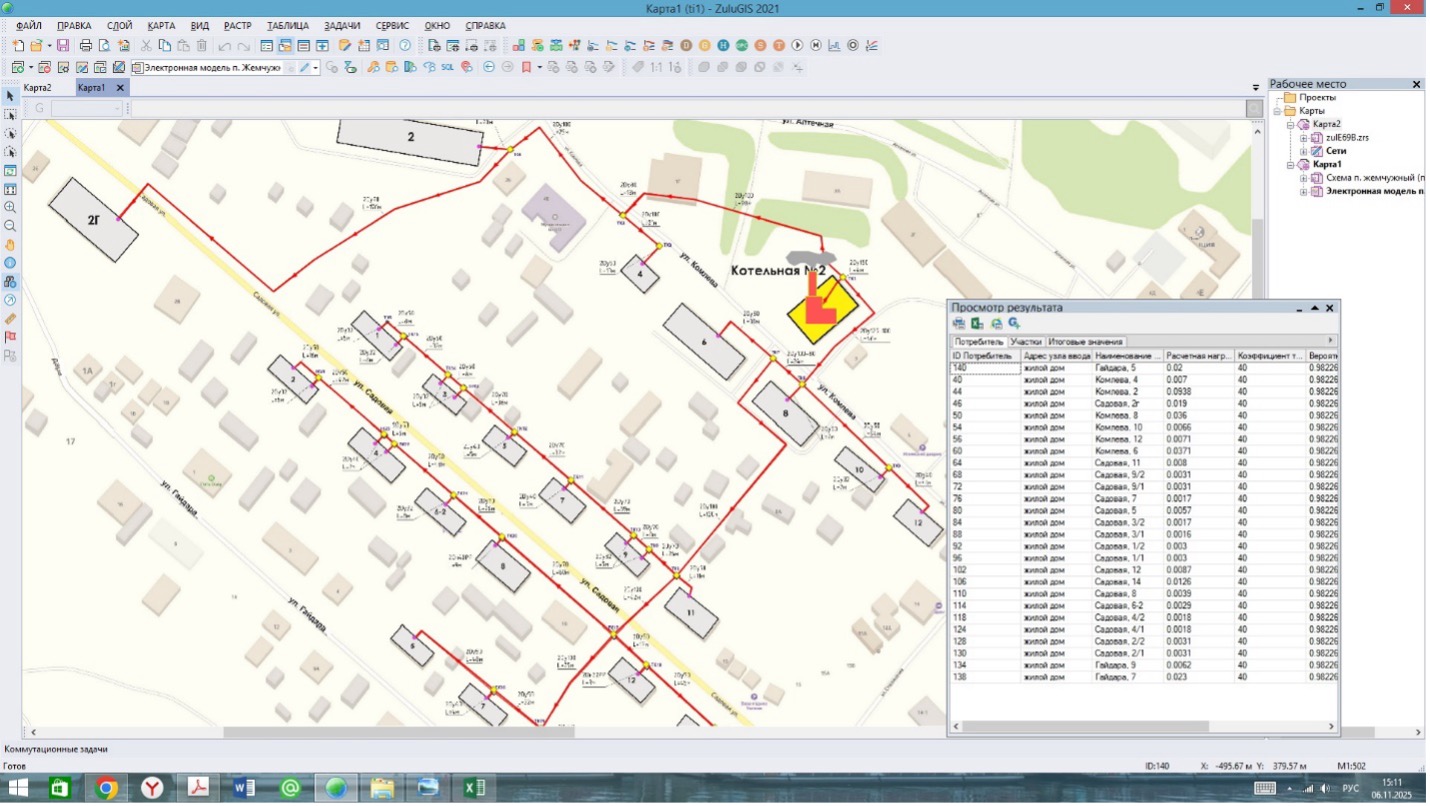Activate the Pan hand tool
This screenshot has width=1430, height=806.
[x=10, y=245]
